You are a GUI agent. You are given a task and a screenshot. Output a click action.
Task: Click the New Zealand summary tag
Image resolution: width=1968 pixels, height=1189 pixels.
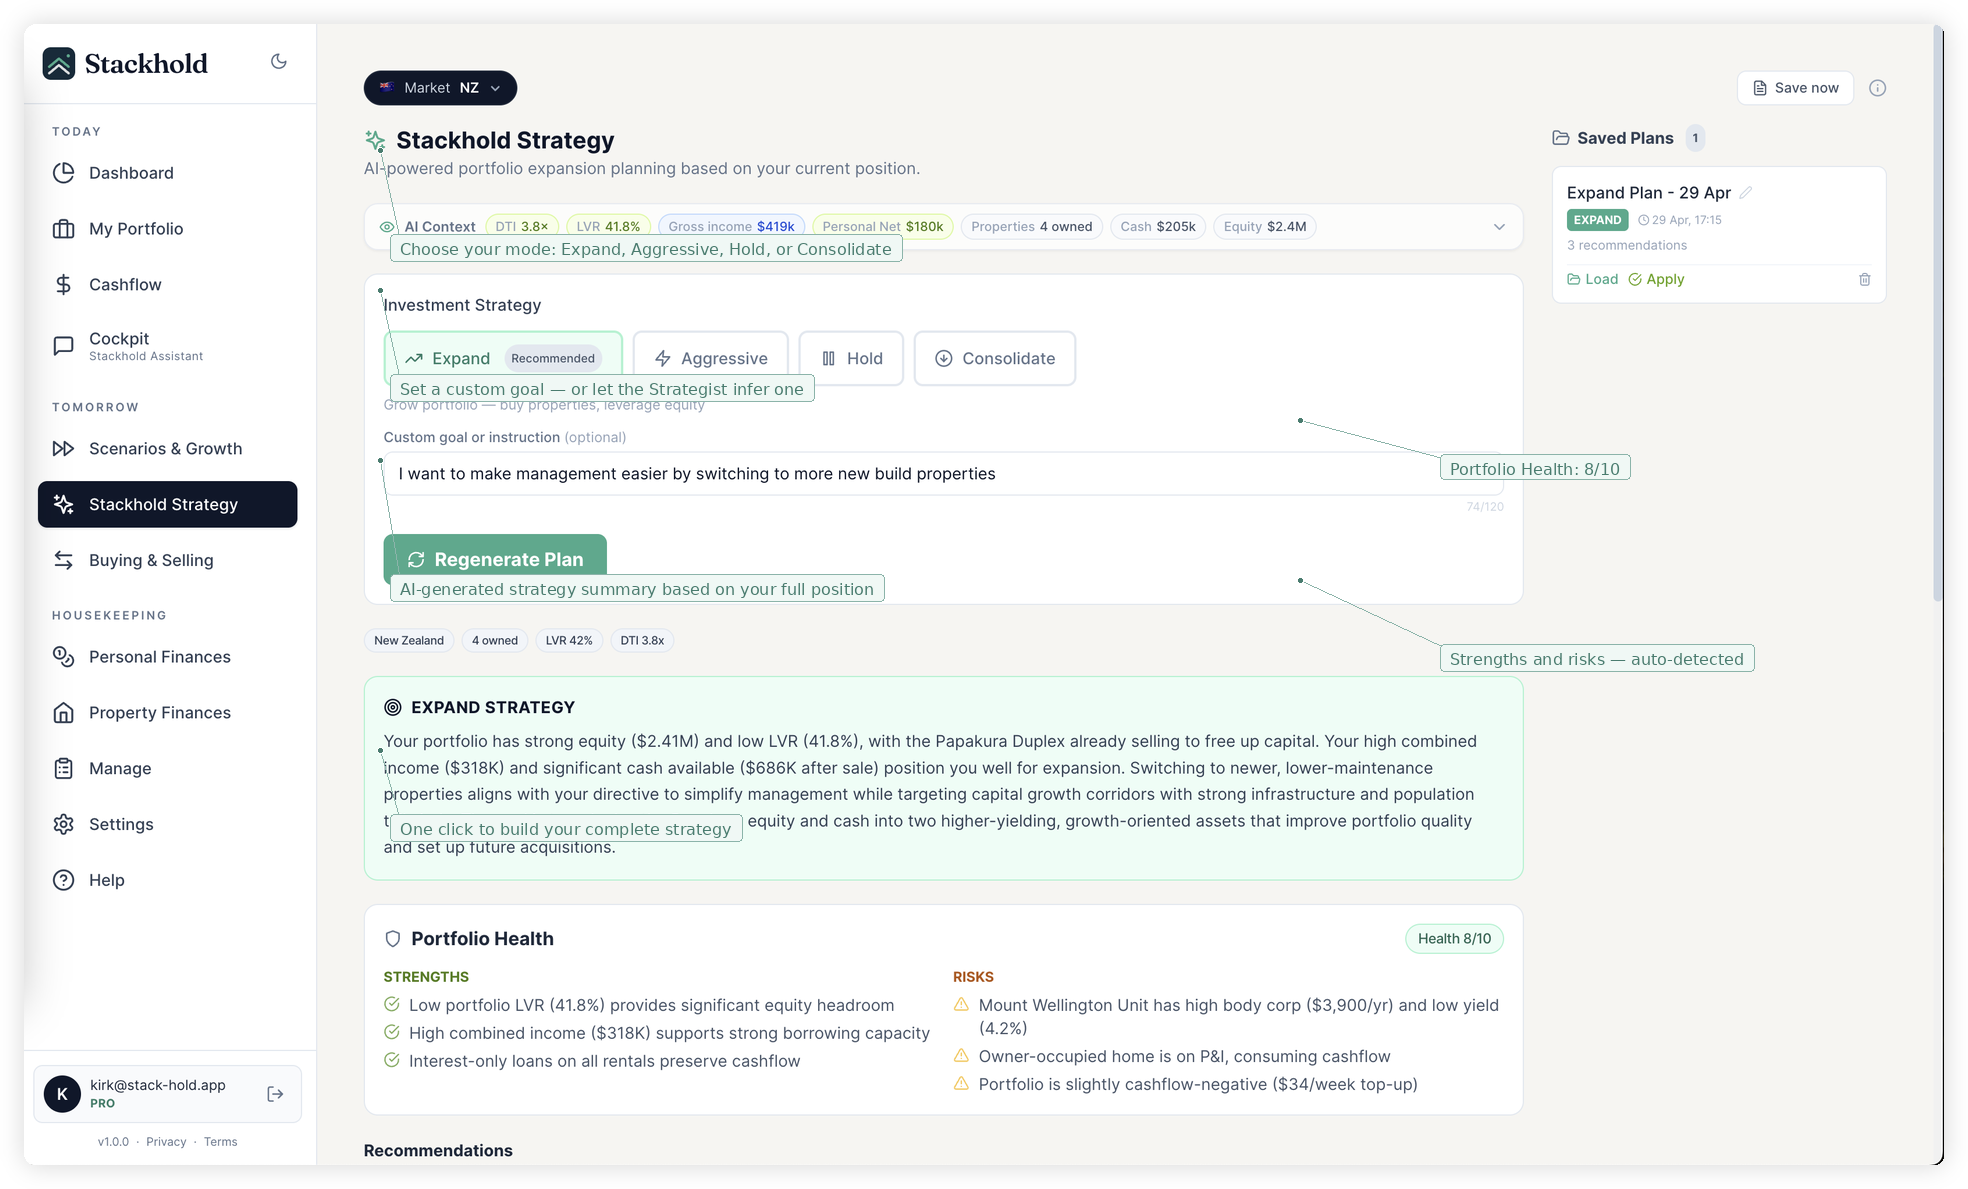[x=409, y=641]
